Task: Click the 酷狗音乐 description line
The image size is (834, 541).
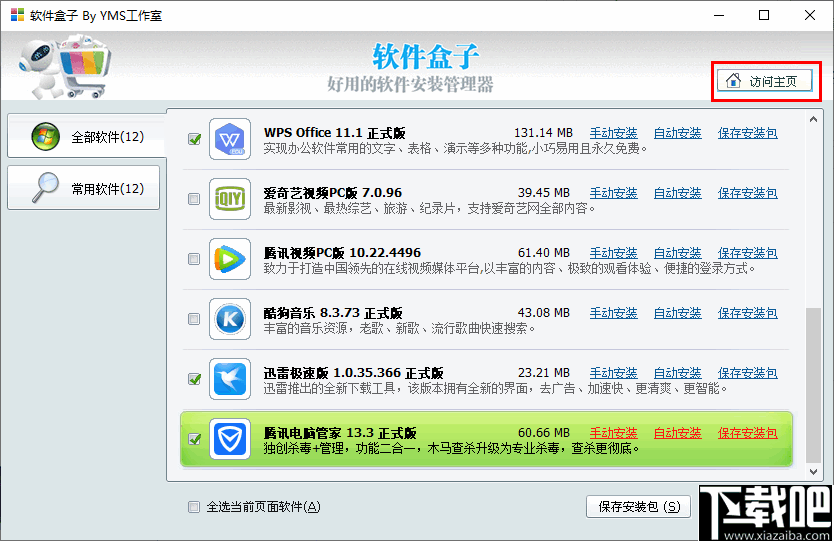Action: point(399,329)
